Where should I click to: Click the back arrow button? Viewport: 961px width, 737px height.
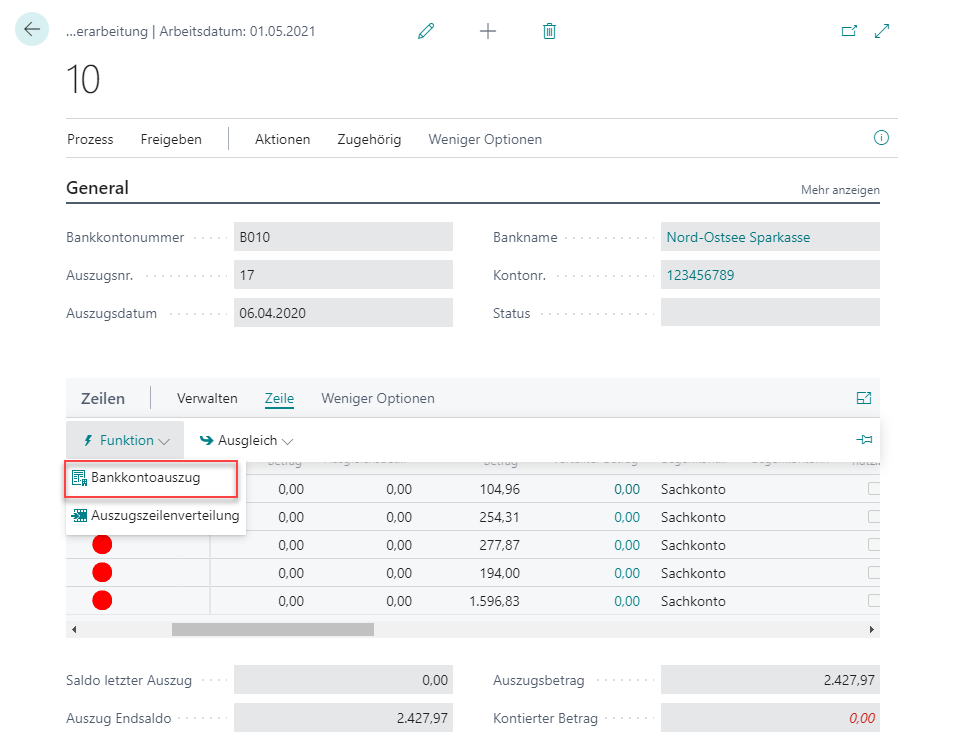pyautogui.click(x=32, y=30)
